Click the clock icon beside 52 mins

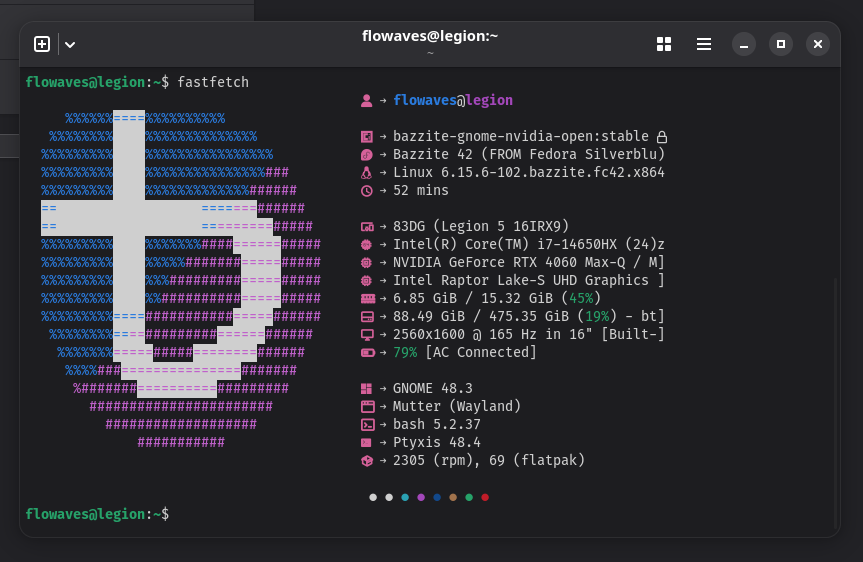[x=367, y=191]
